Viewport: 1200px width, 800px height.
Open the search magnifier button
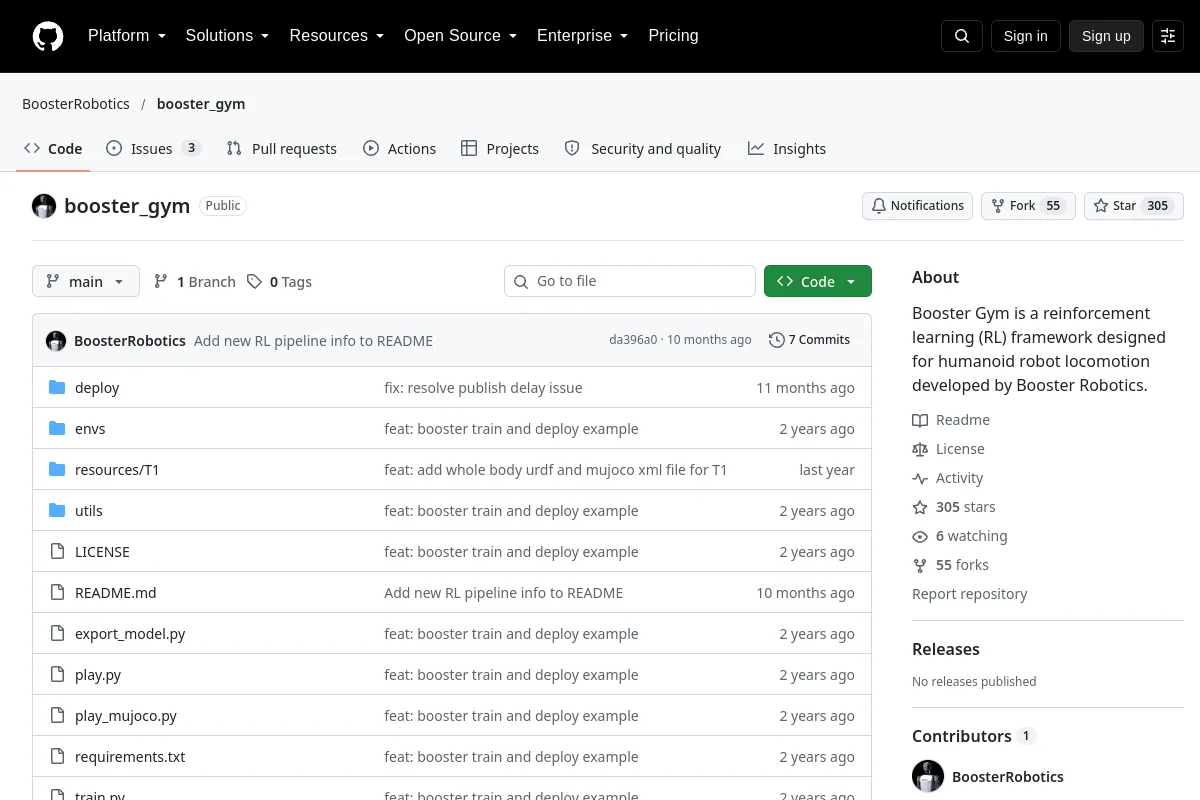pos(962,36)
